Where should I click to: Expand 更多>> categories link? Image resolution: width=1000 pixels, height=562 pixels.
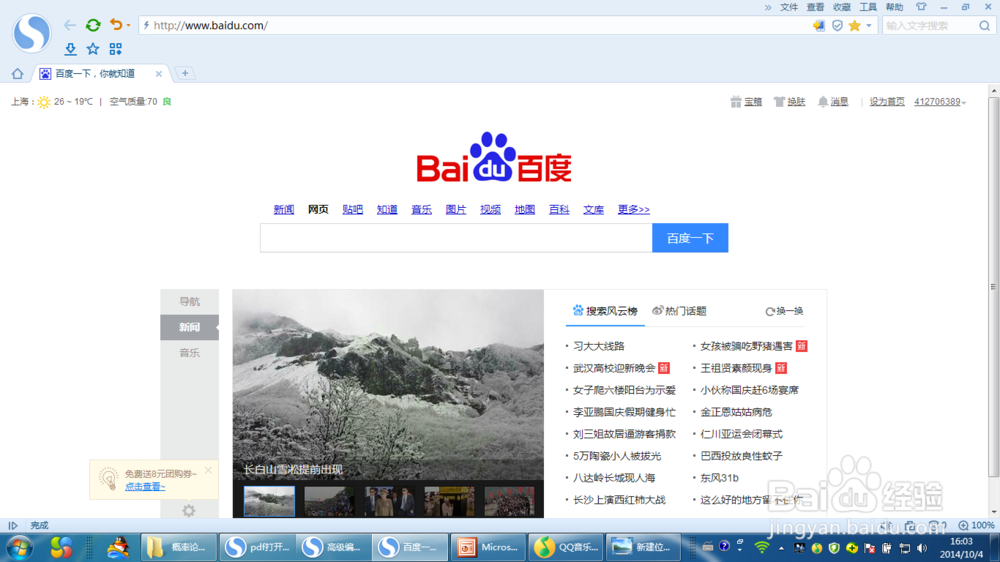633,209
